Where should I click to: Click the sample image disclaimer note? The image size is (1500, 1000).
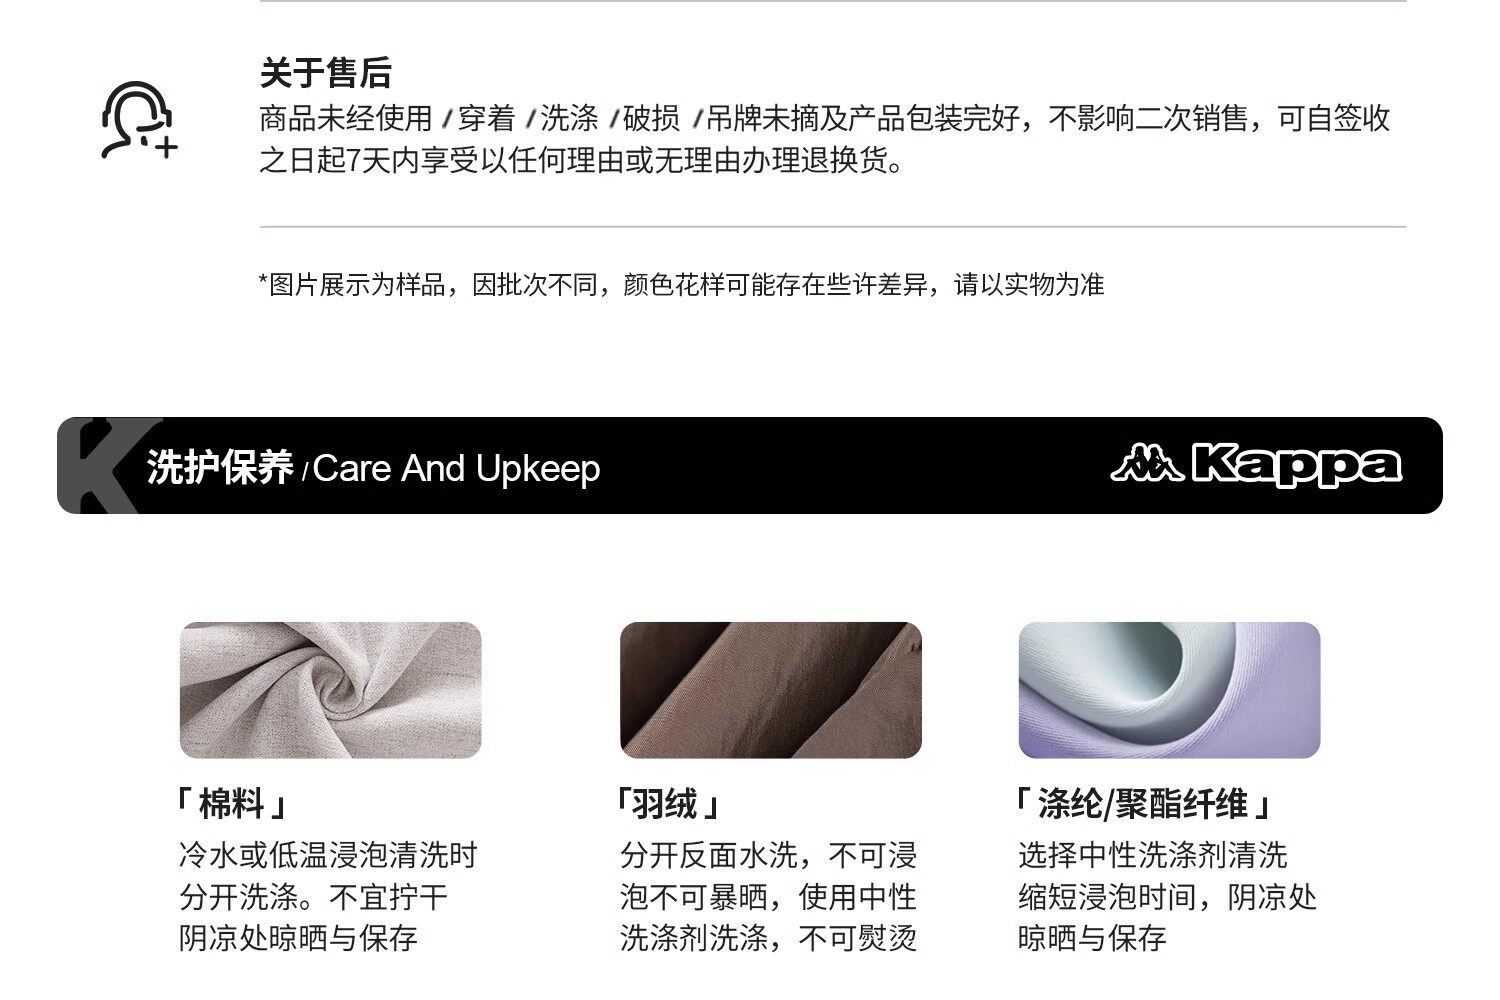click(681, 284)
